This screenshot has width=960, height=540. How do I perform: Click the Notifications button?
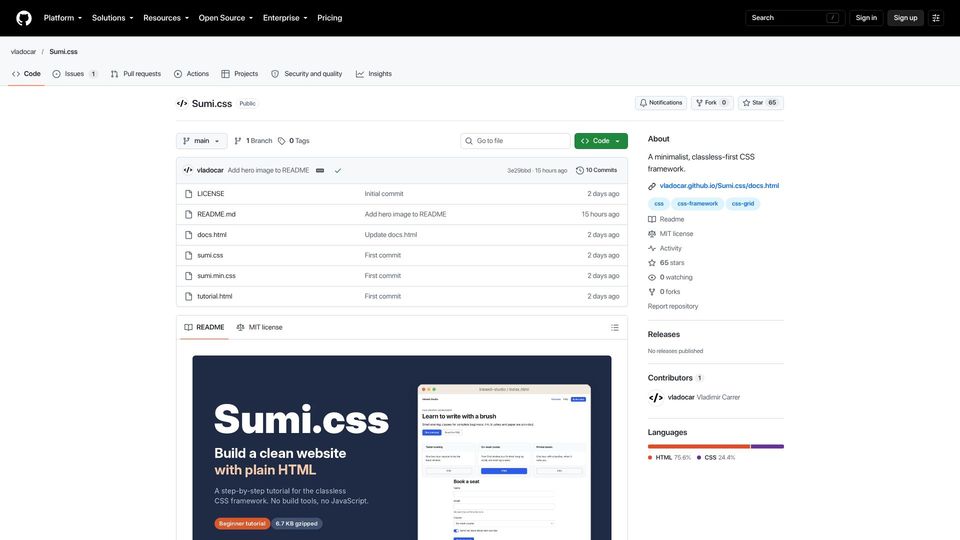[x=661, y=103]
